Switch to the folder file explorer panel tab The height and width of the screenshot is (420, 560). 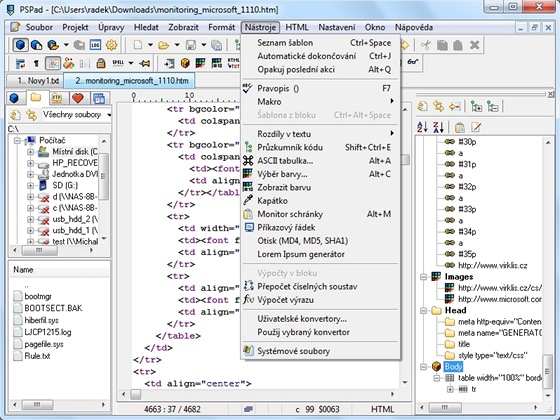[x=35, y=97]
